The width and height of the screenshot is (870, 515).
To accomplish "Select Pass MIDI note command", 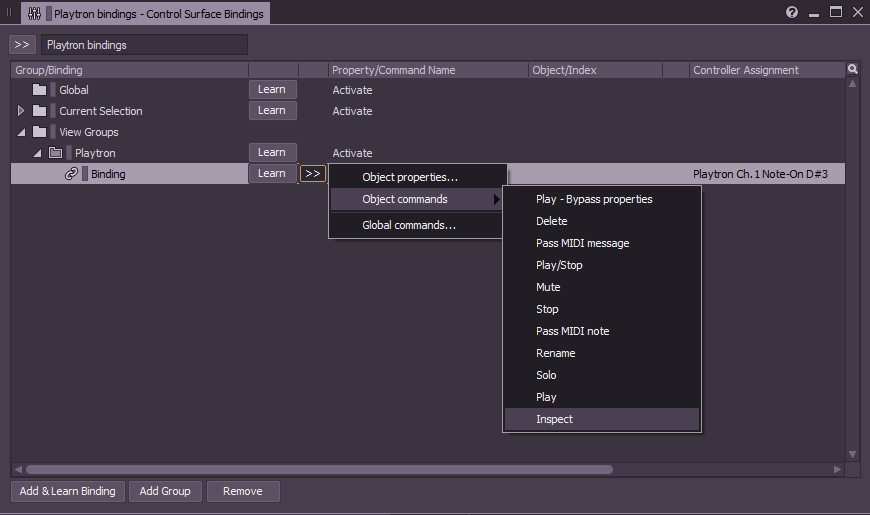I will (602, 331).
